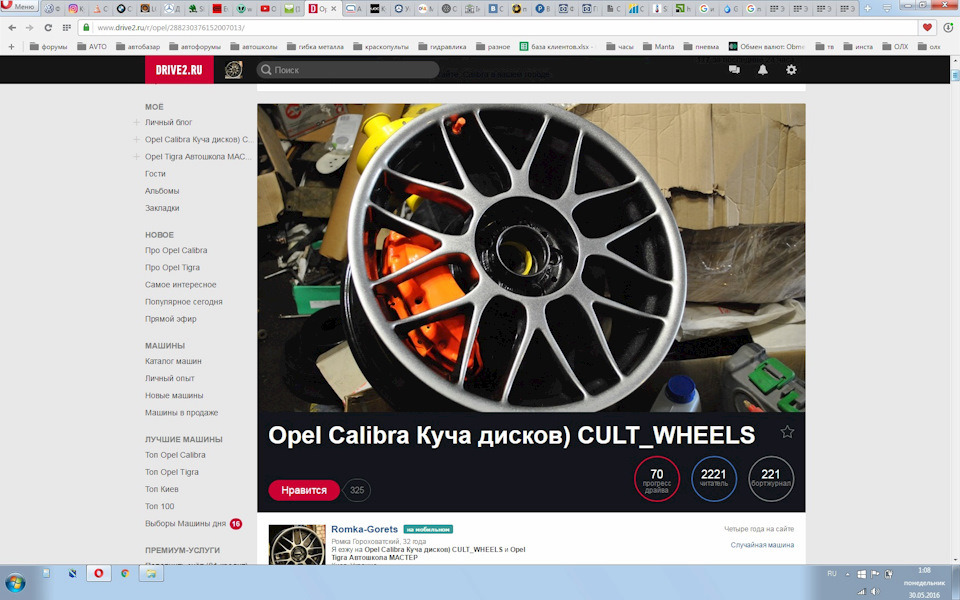This screenshot has width=960, height=600.
Task: Click the browser back arrow
Action: [12, 28]
